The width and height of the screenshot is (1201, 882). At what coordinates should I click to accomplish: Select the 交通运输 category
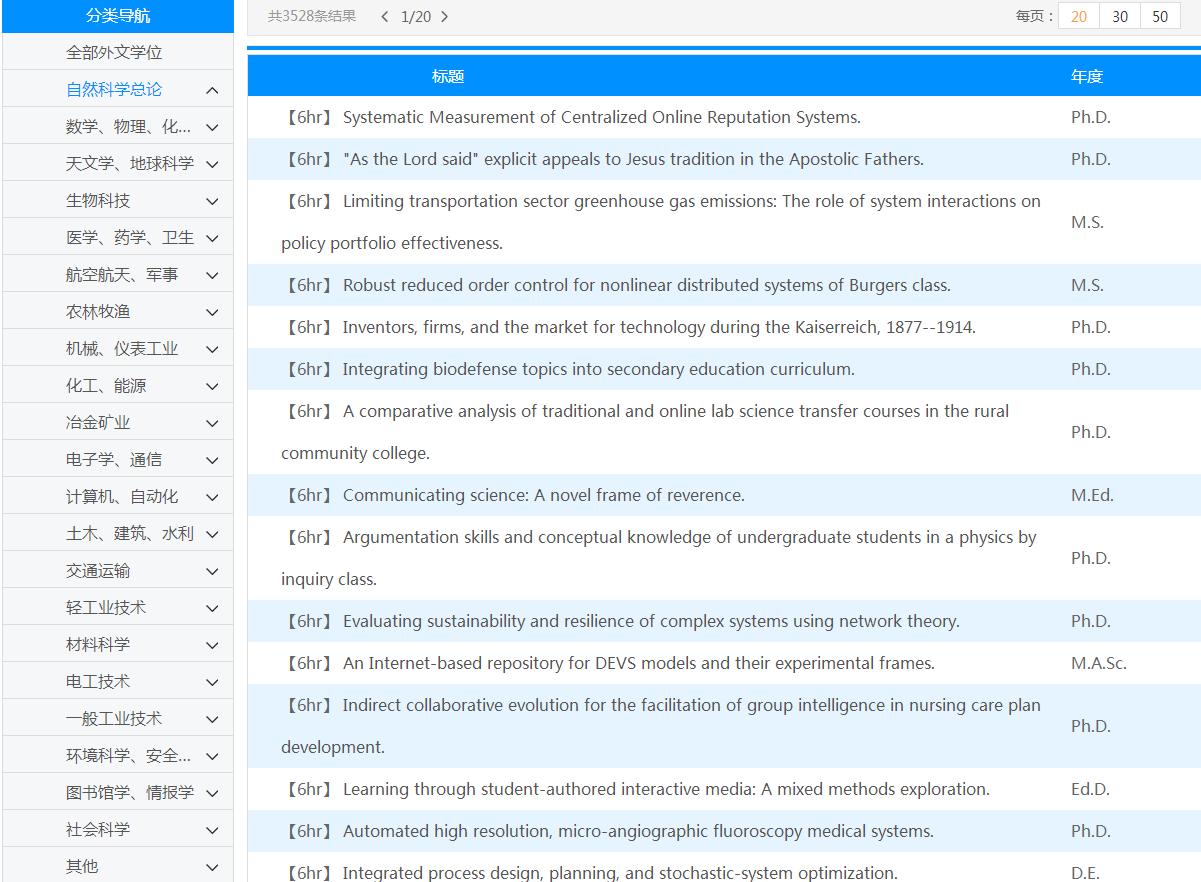point(98,571)
